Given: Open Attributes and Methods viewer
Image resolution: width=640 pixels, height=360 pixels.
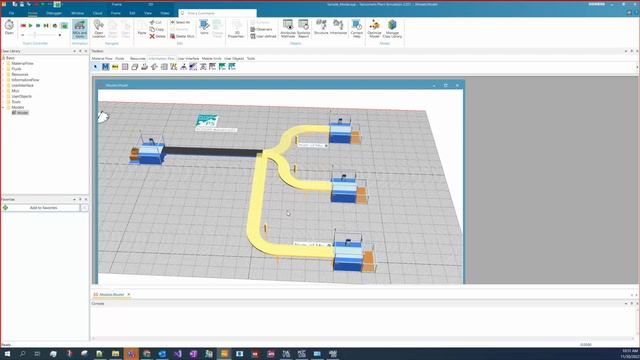Looking at the screenshot, I should 288,29.
